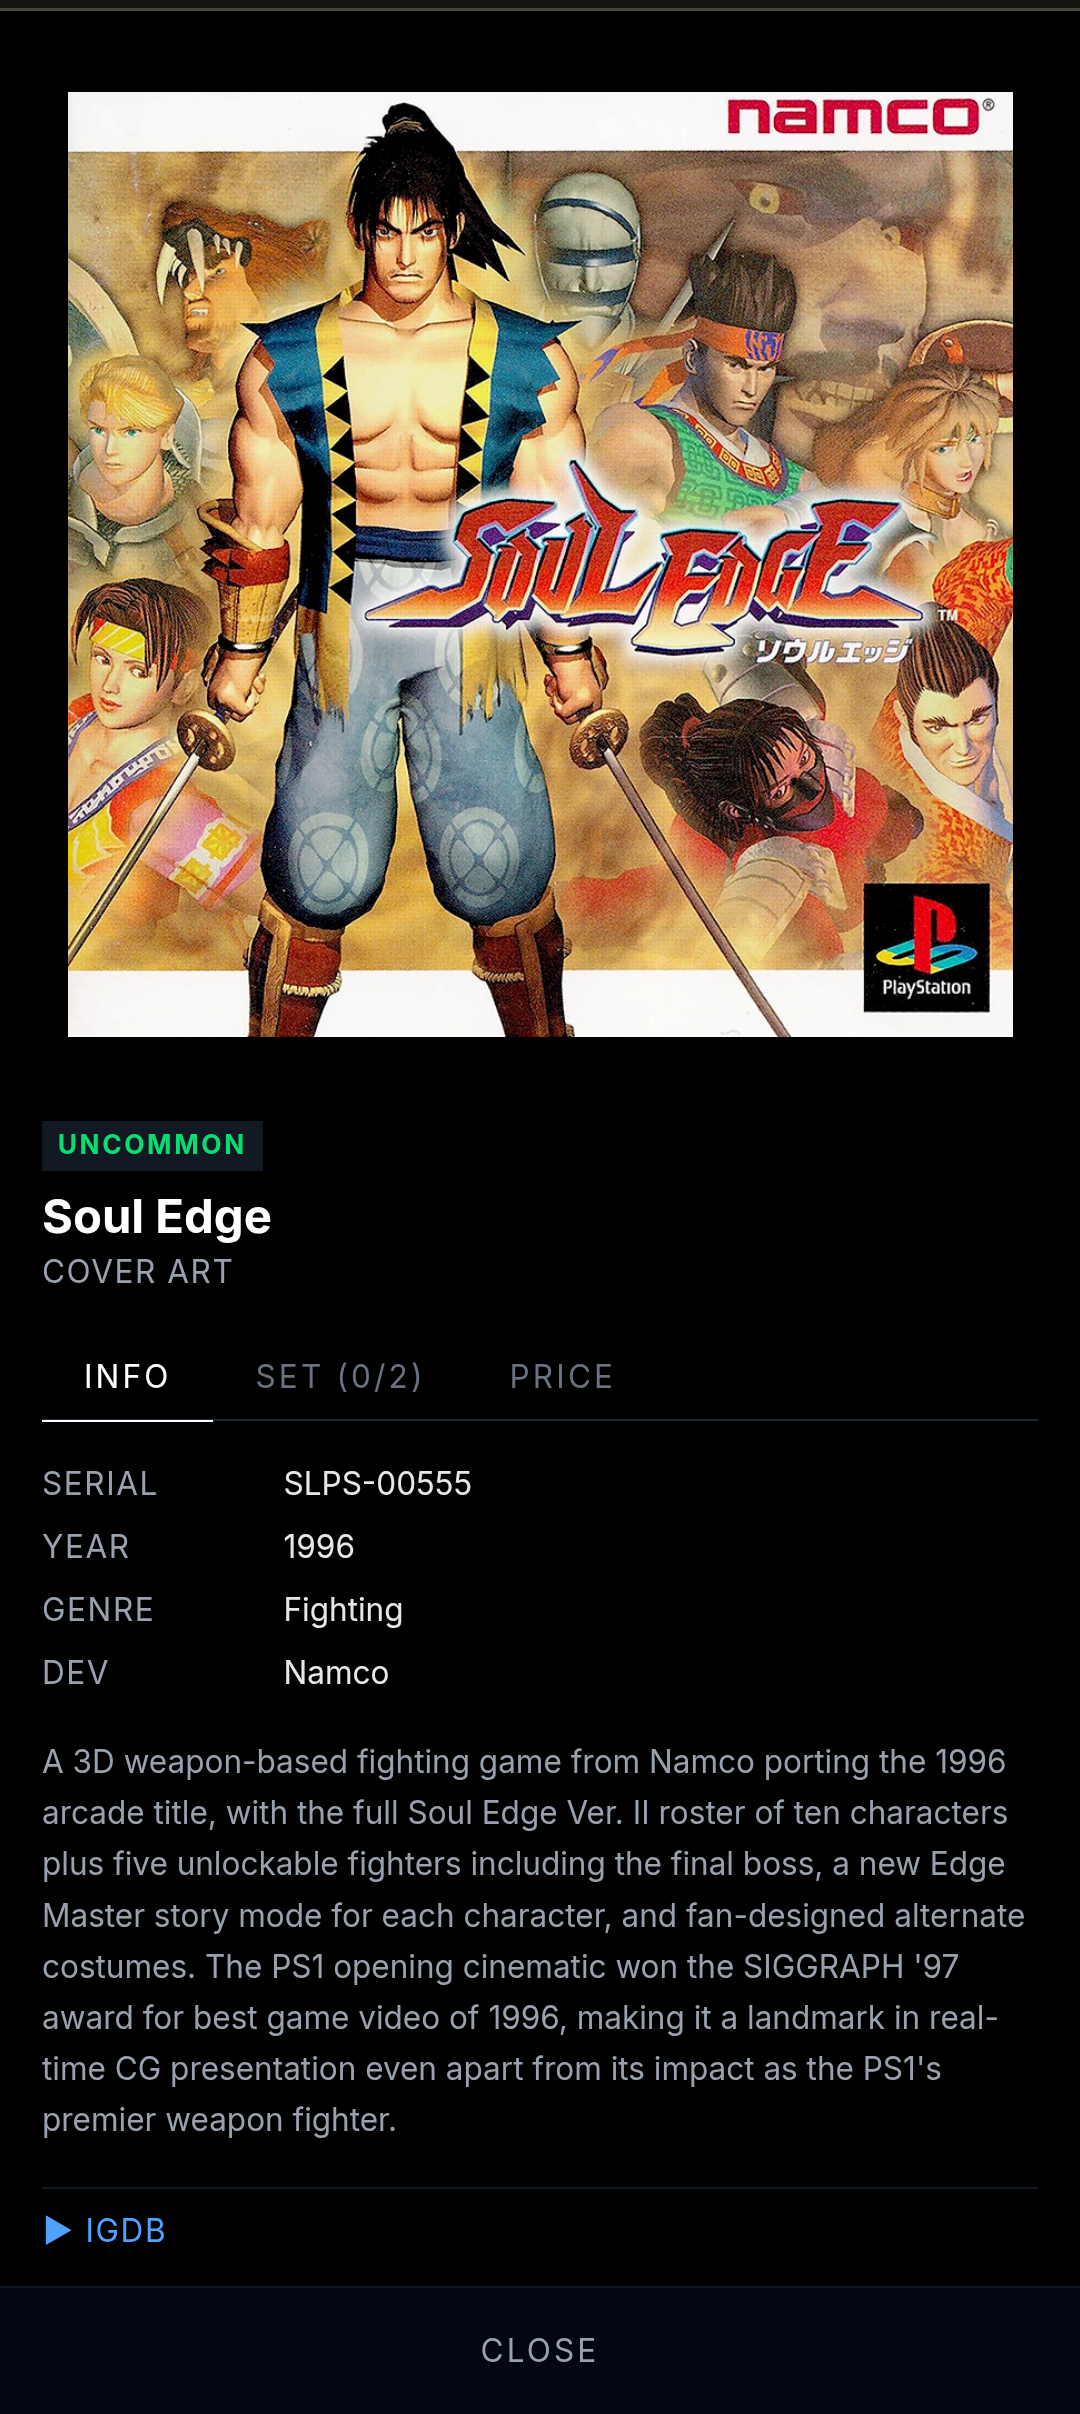Click the Fighting genre value
Viewport: 1080px width, 2414px height.
(343, 1610)
